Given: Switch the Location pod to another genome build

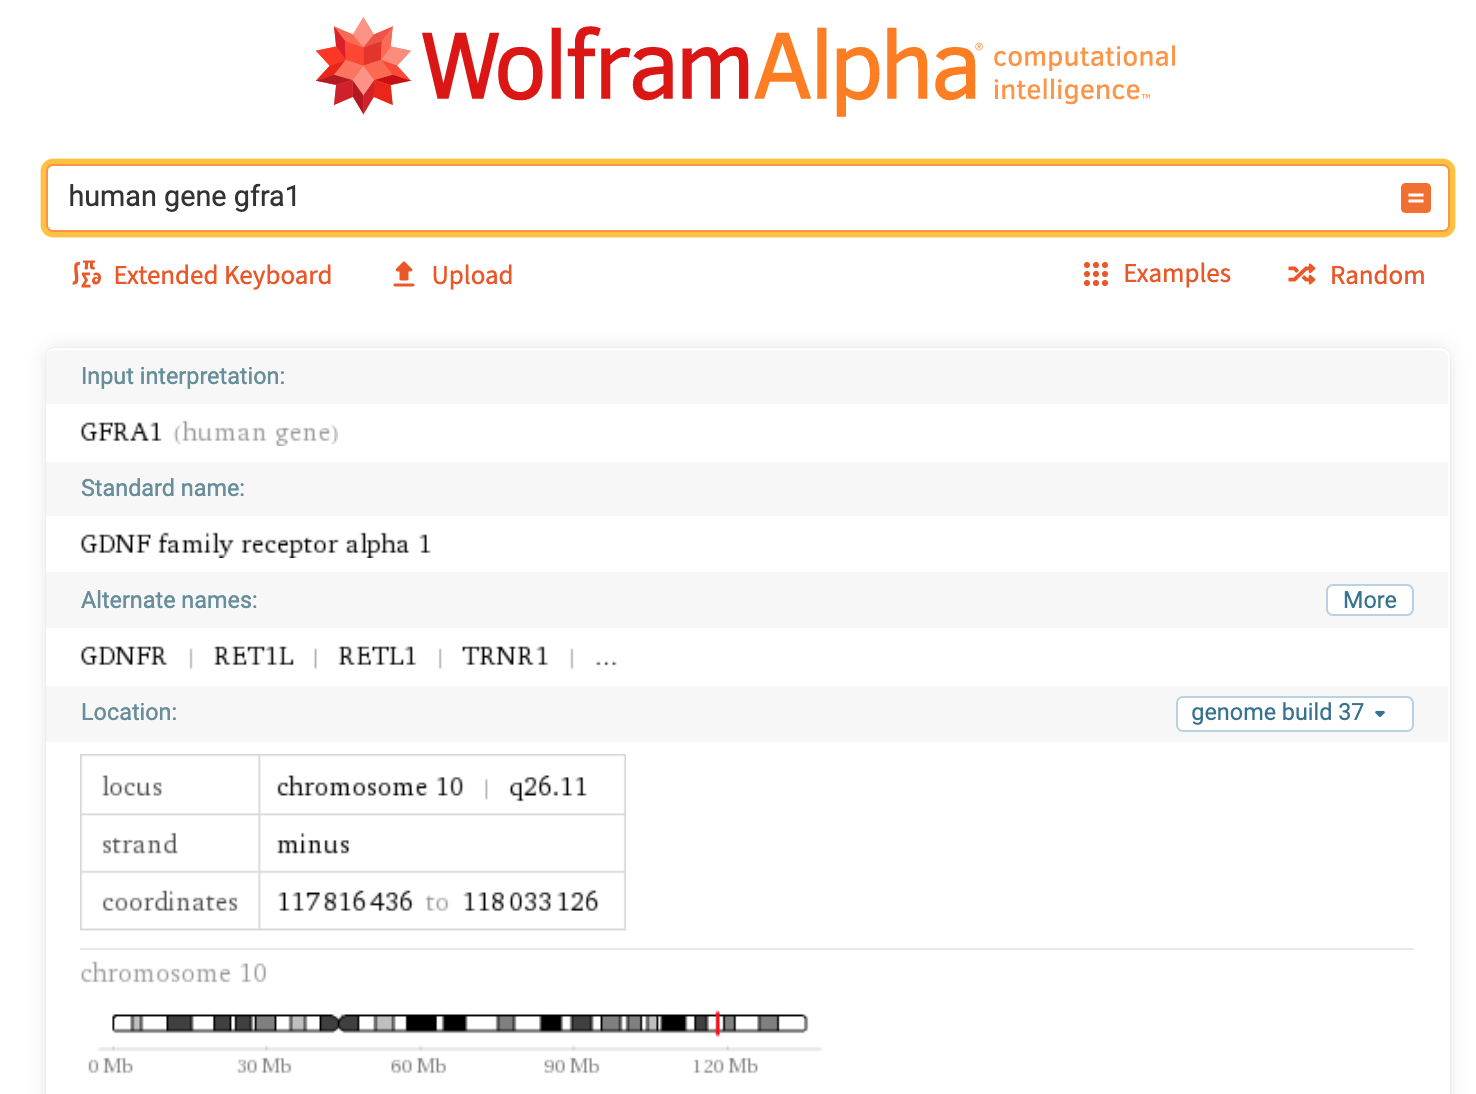Looking at the screenshot, I should [x=1294, y=713].
